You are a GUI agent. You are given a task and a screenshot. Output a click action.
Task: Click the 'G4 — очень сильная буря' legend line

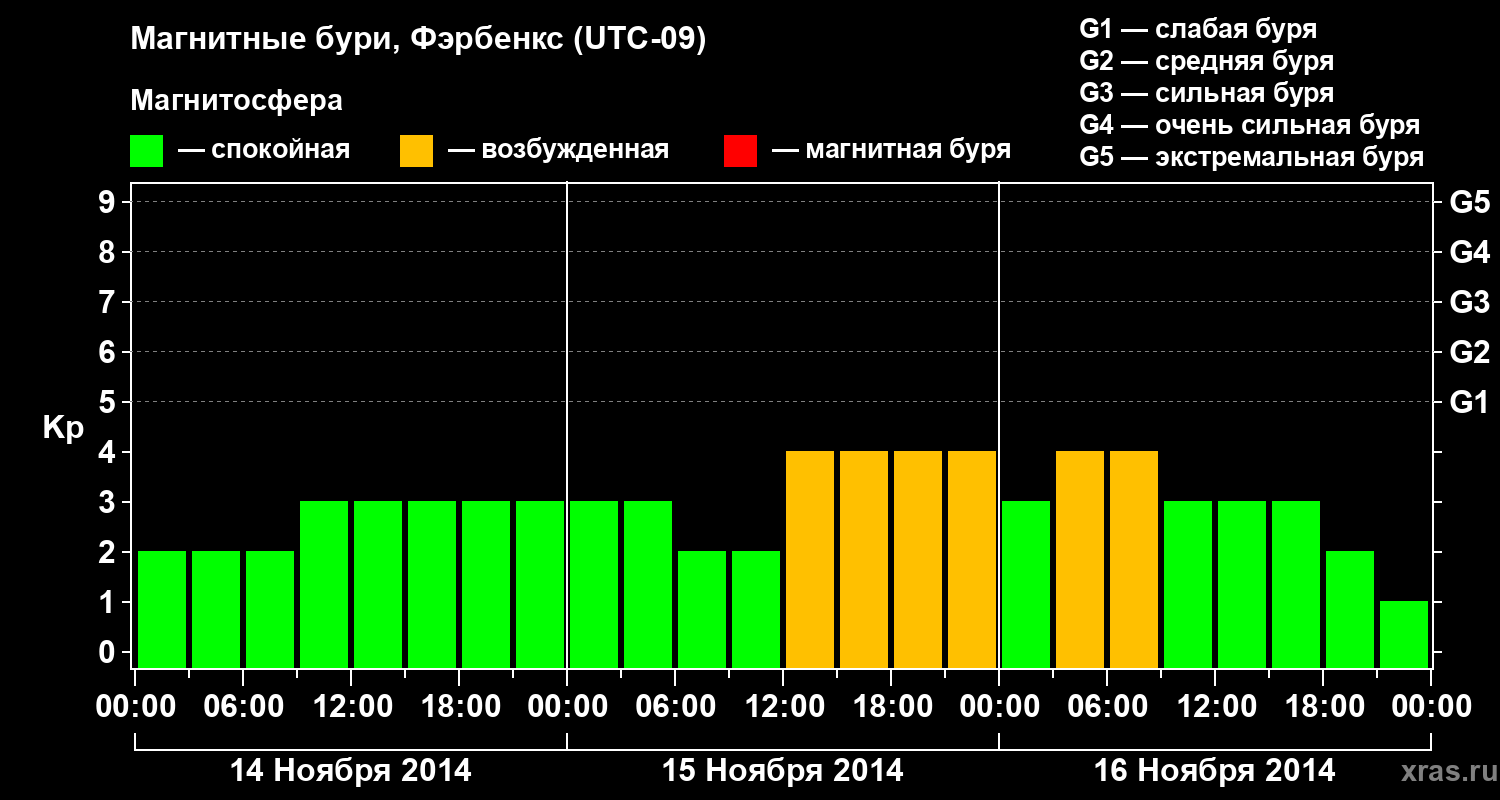[x=1250, y=125]
